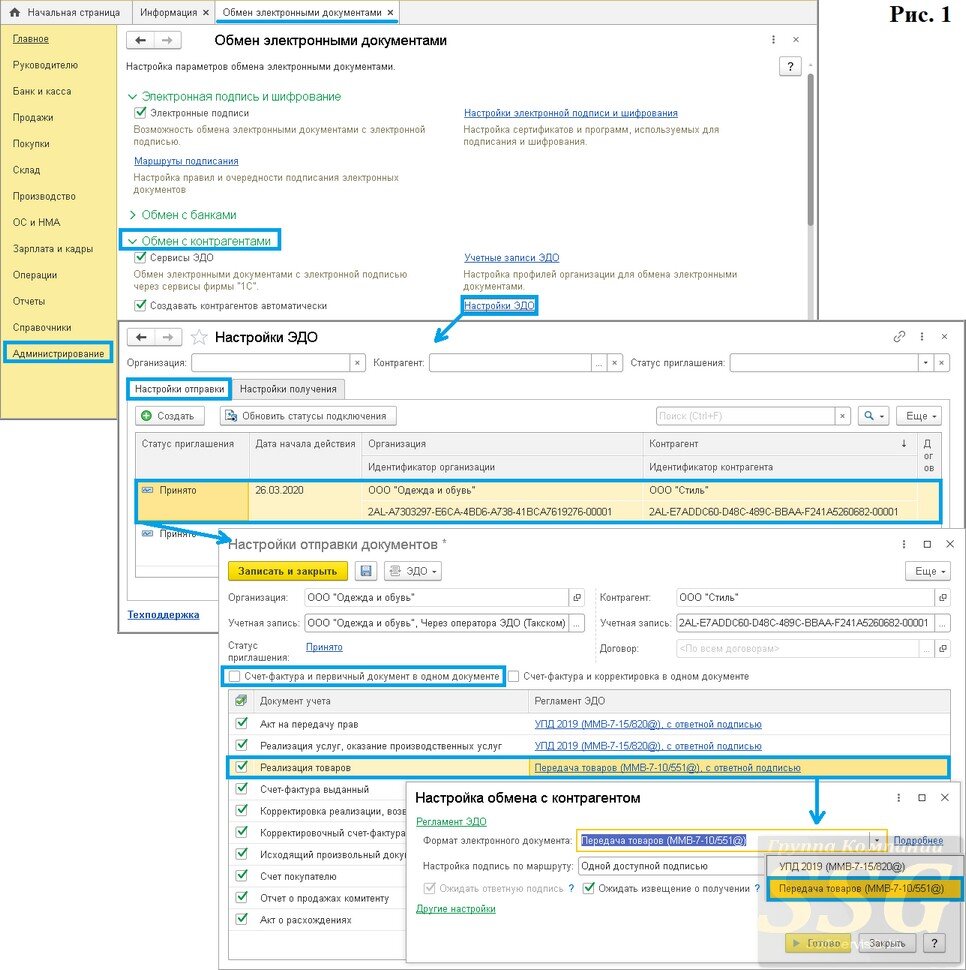Open Статус приглашения dropdown arrow
The image size is (966, 970).
(925, 363)
